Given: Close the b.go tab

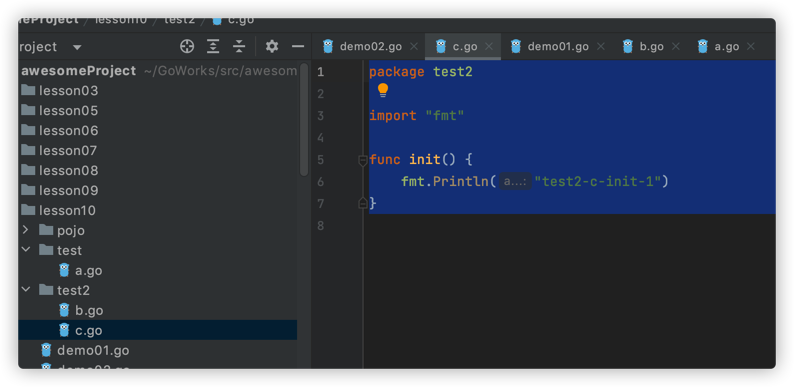Looking at the screenshot, I should (x=676, y=47).
